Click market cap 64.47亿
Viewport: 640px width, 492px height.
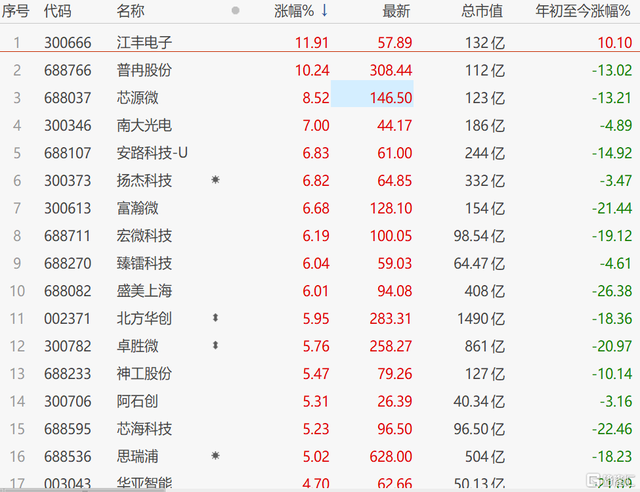click(x=480, y=263)
